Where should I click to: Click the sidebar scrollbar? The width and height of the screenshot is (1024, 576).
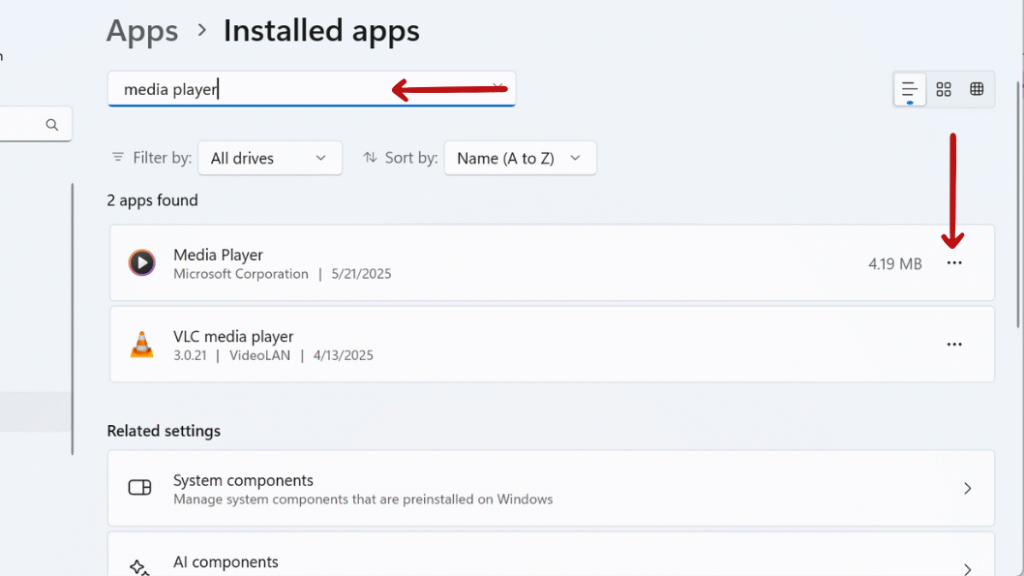pyautogui.click(x=72, y=319)
